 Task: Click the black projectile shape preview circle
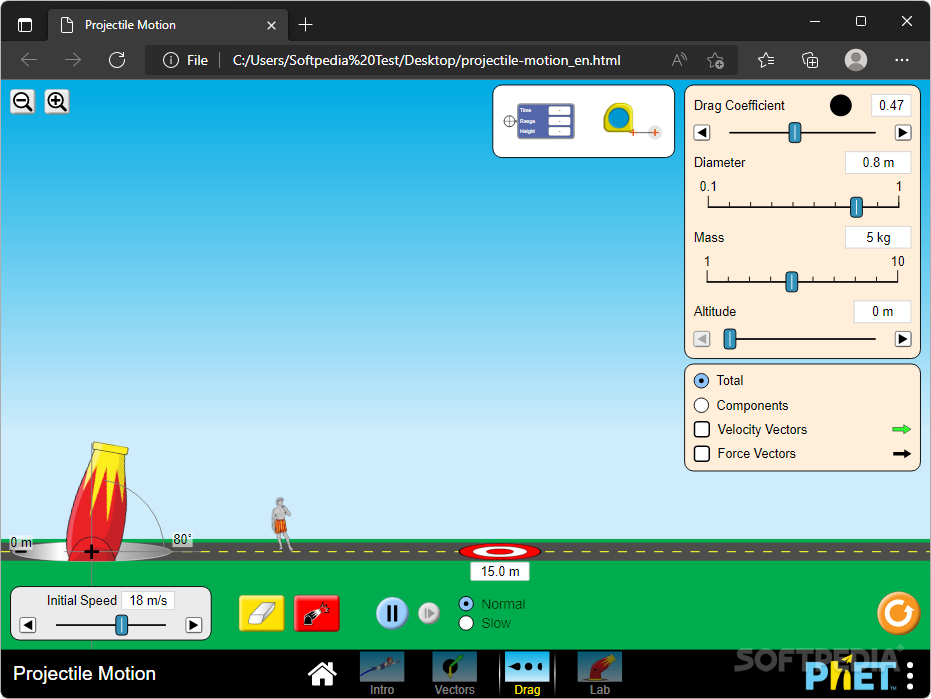tap(840, 105)
